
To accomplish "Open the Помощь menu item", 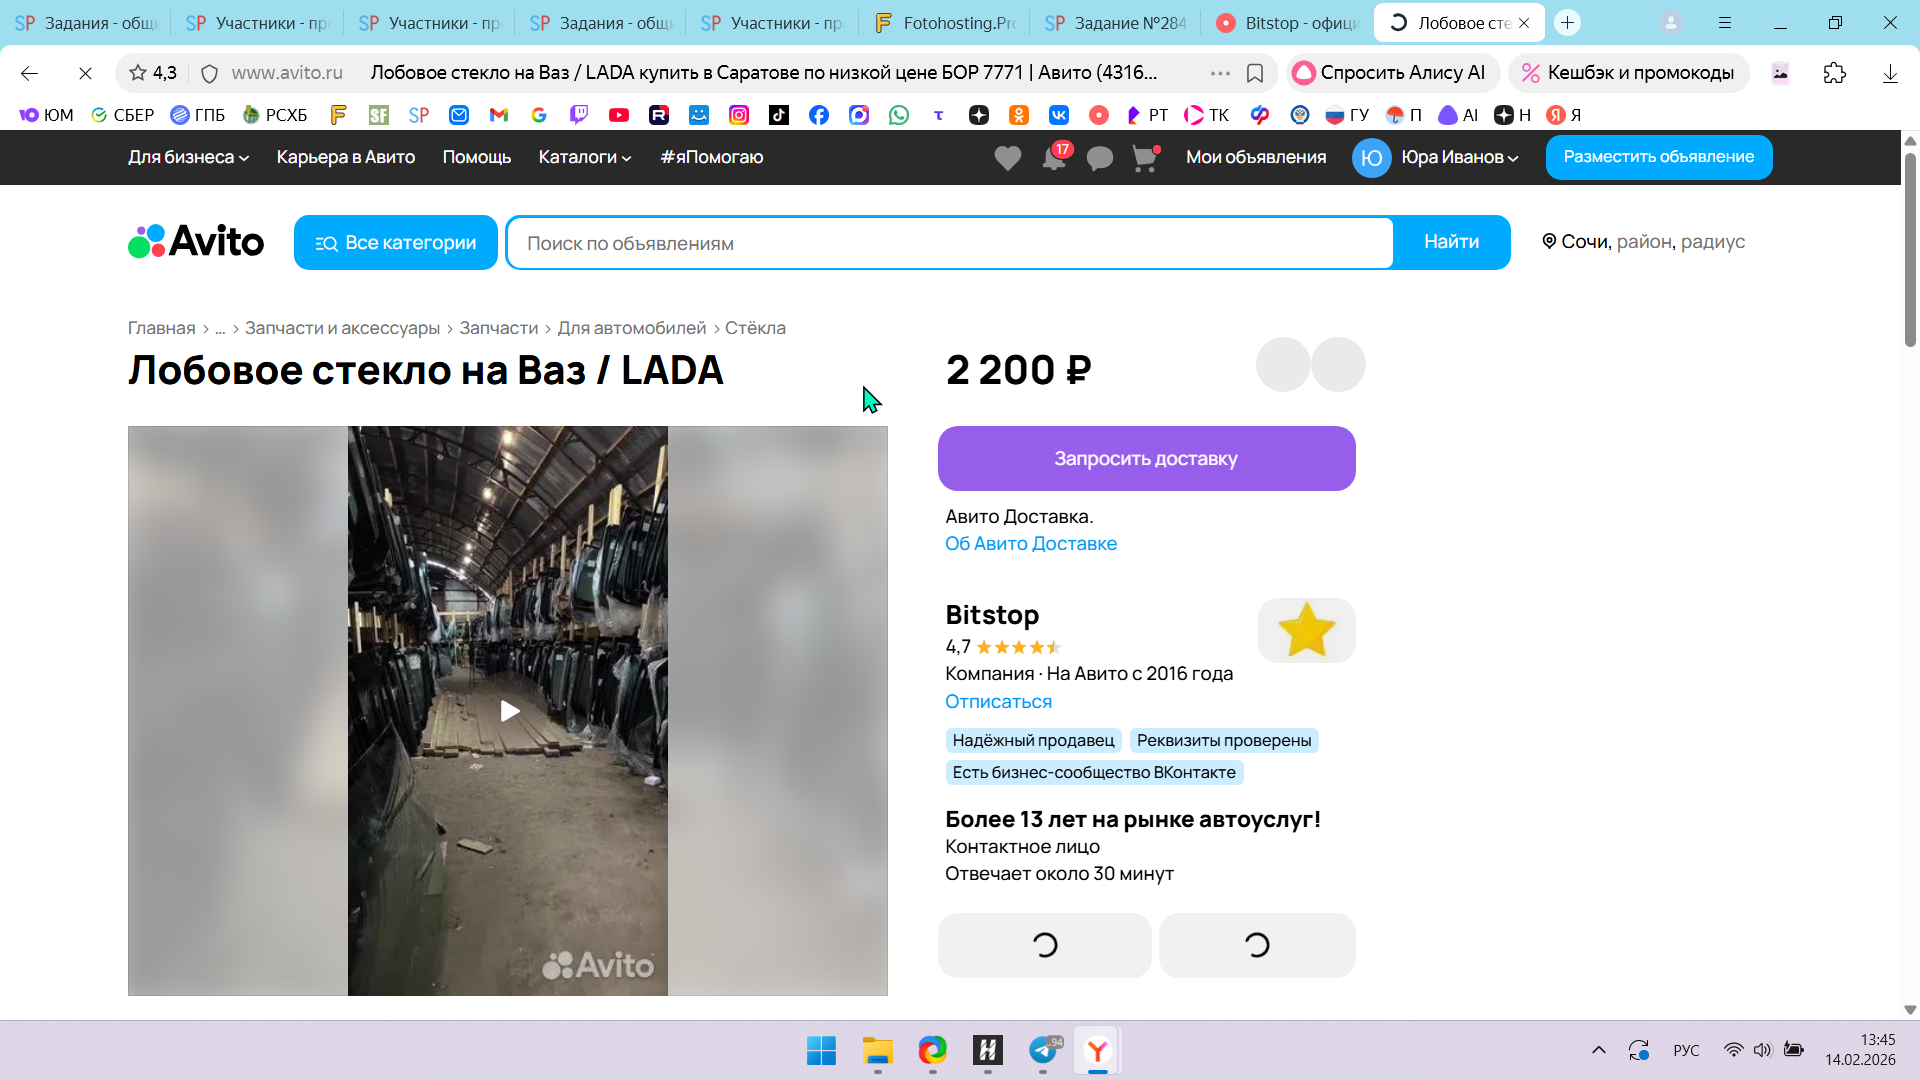I will click(476, 157).
